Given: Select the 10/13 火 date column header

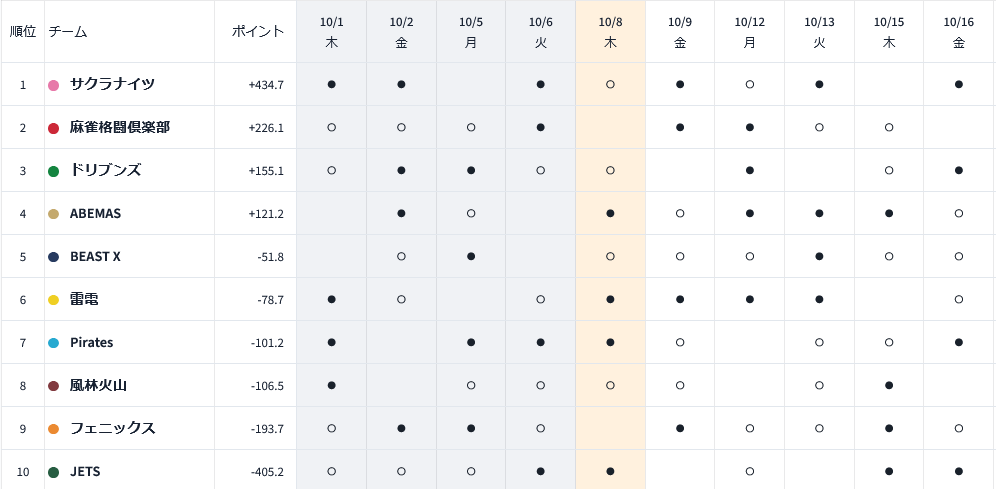Looking at the screenshot, I should coord(819,32).
